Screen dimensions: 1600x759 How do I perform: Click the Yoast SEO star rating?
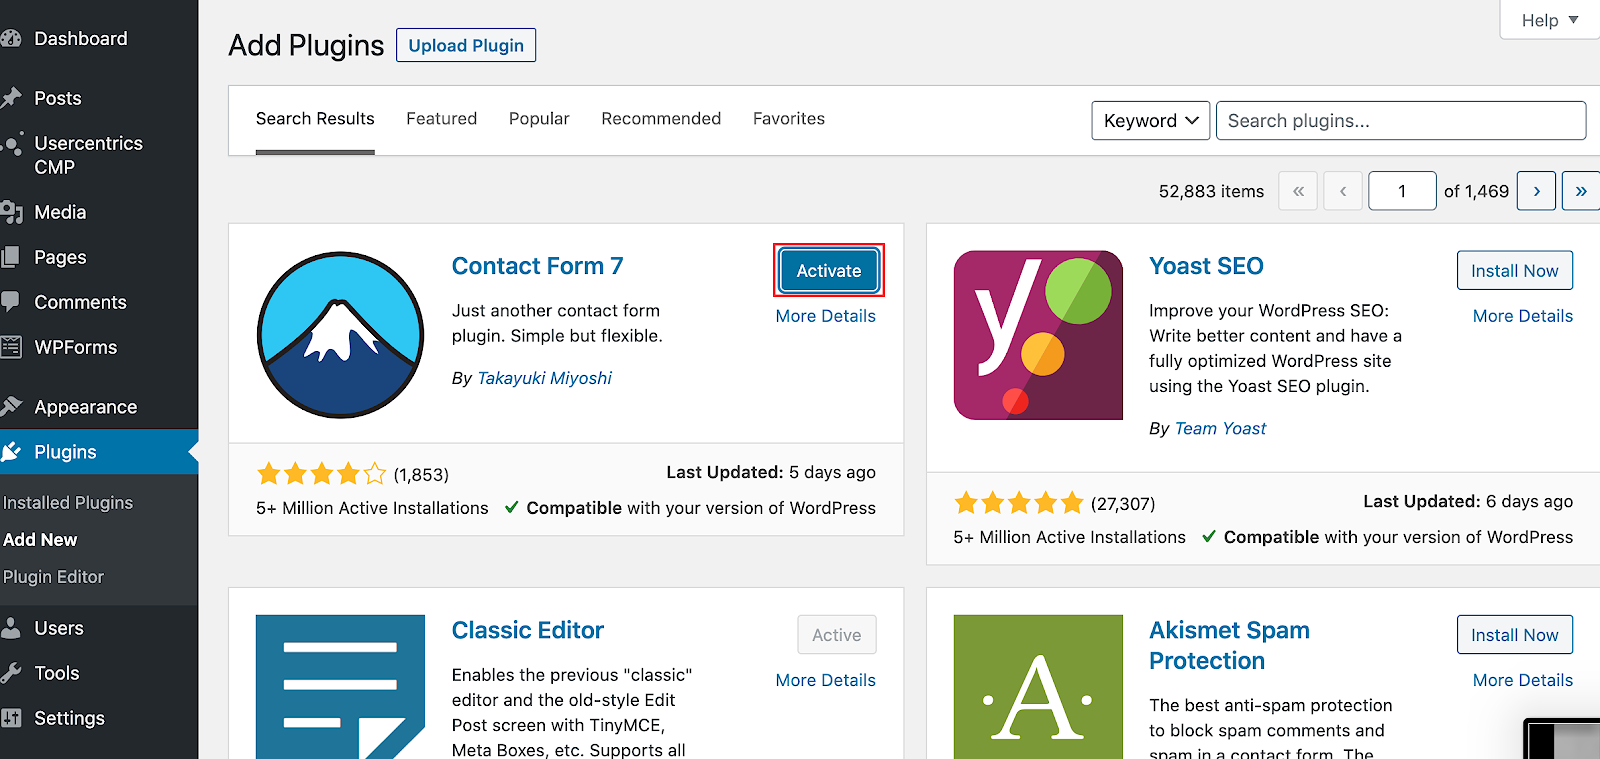1018,503
